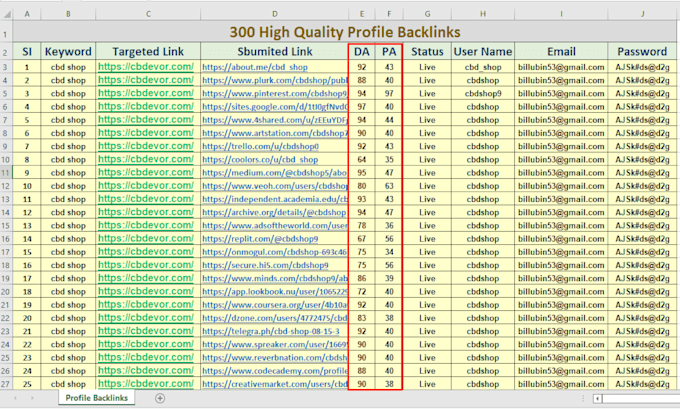Screen dimensions: 680x409
Task: Select column H header
Action: 483,14
